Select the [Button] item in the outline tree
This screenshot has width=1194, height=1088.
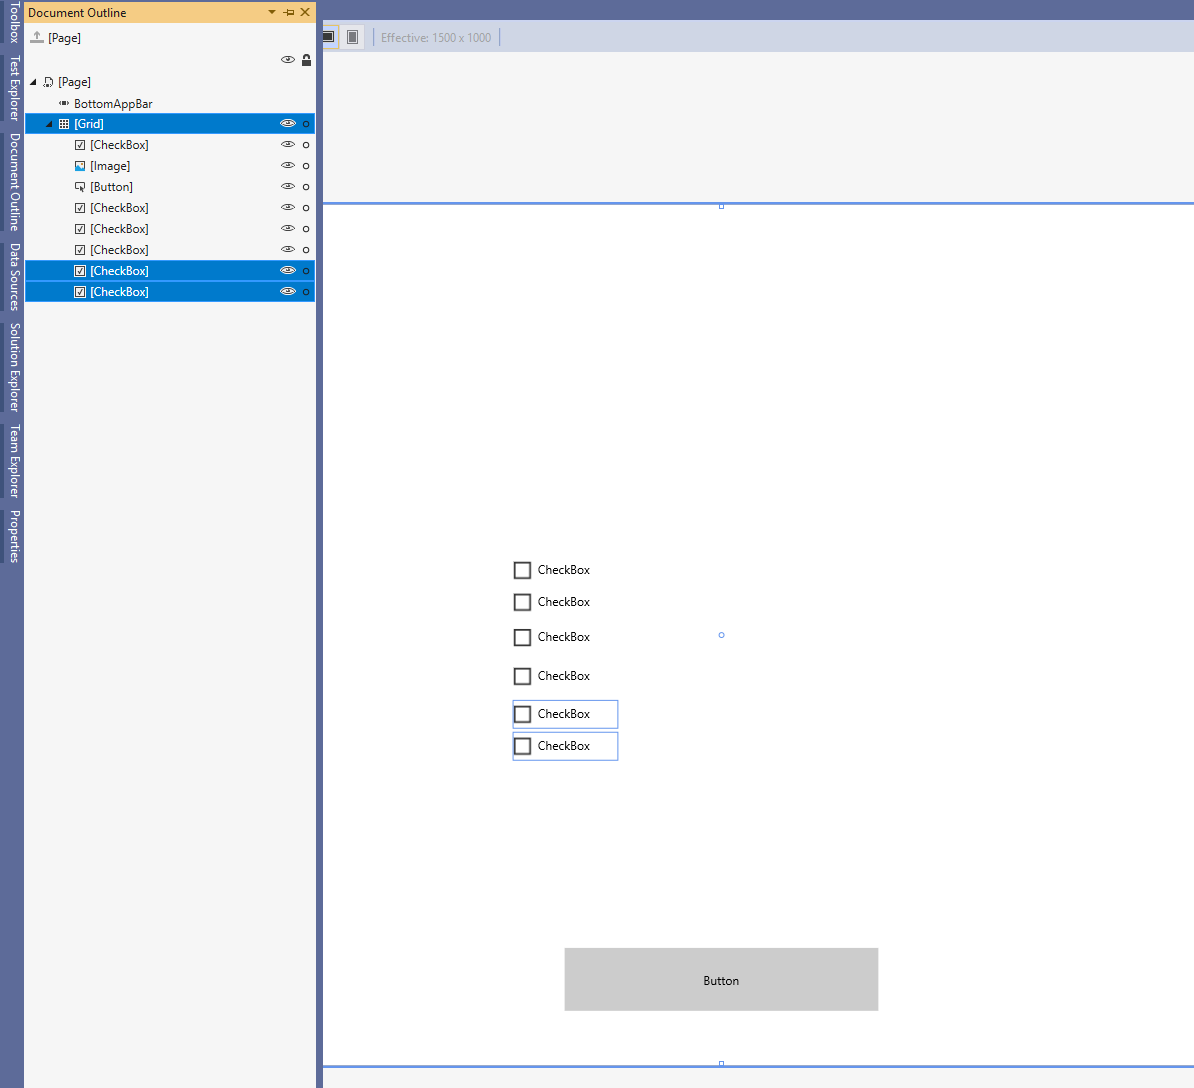point(111,187)
